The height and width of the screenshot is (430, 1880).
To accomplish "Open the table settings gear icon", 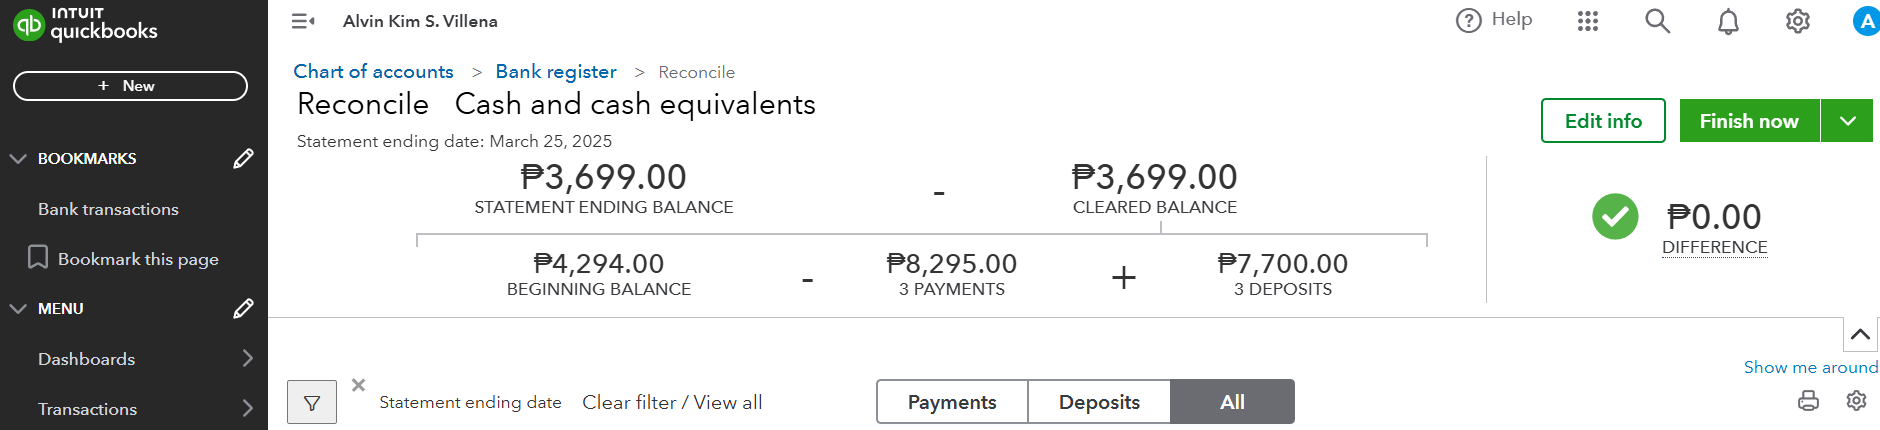I will pos(1856,400).
